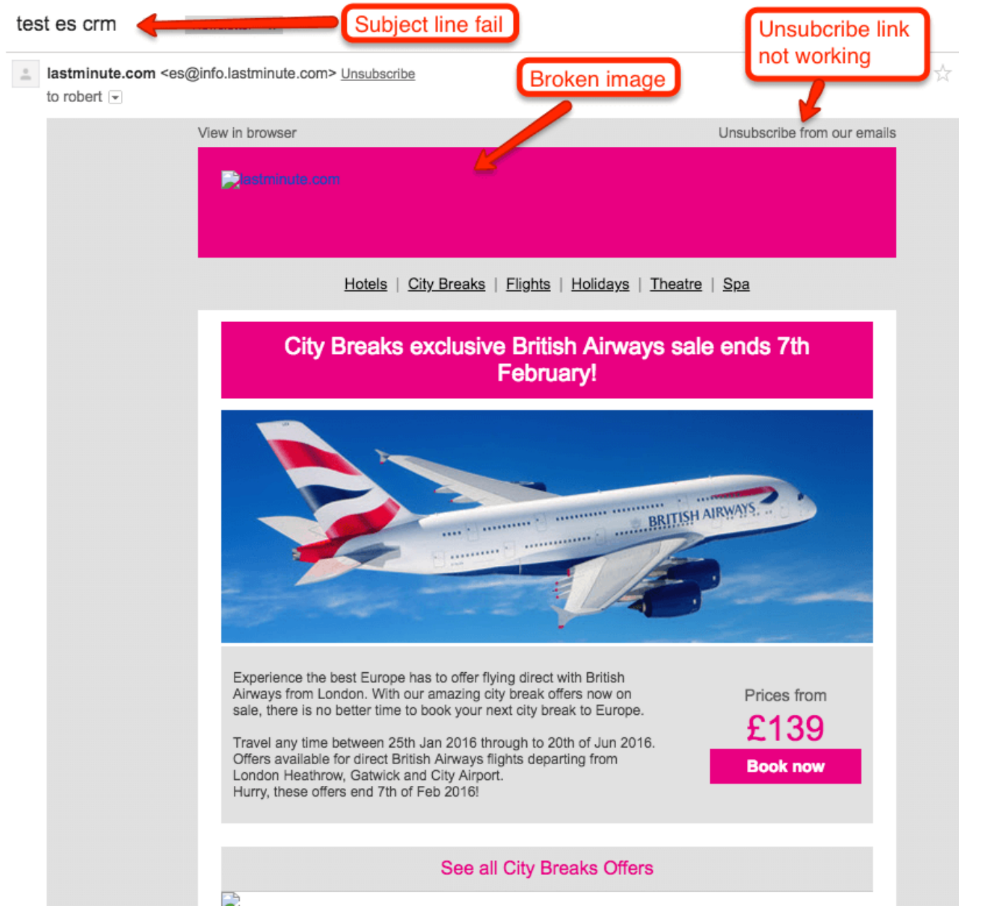Open the Theatre navigation link
983x919 pixels.
[676, 284]
